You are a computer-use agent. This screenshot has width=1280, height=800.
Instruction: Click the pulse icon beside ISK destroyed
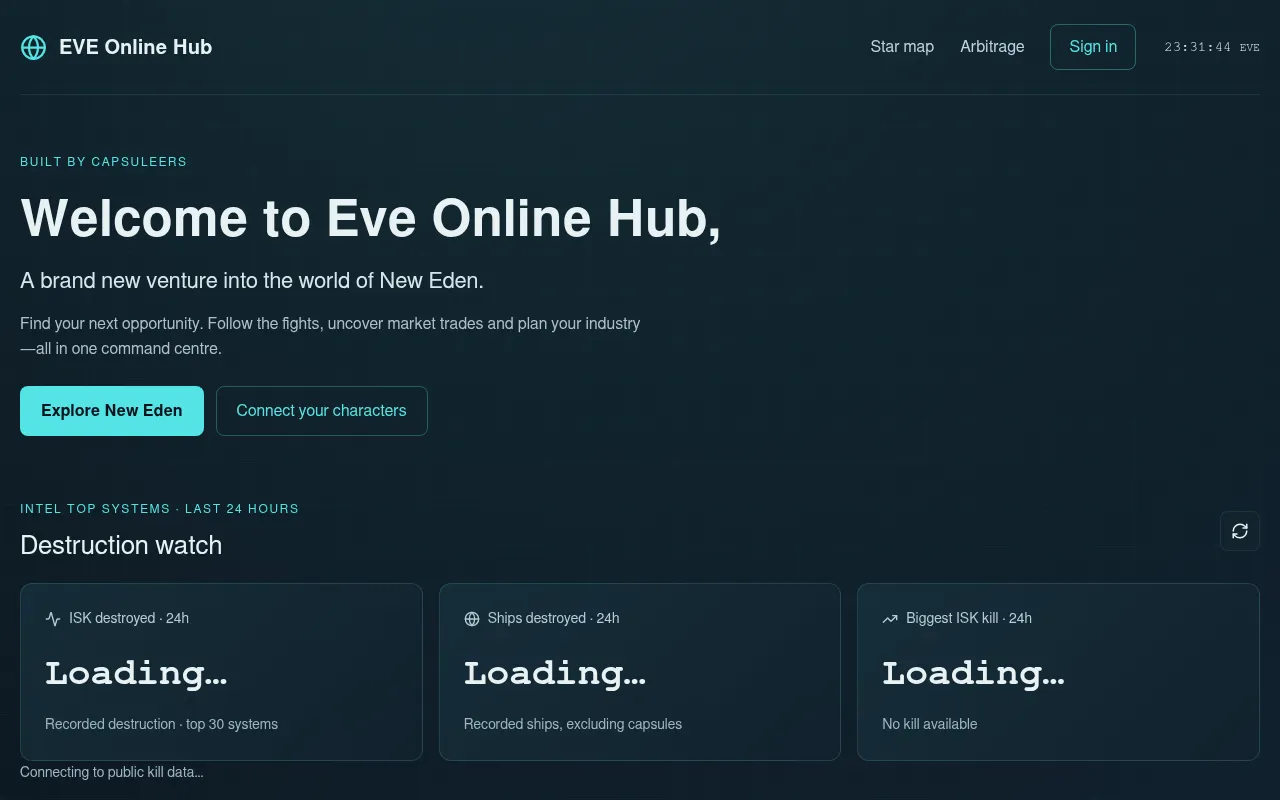[53, 619]
